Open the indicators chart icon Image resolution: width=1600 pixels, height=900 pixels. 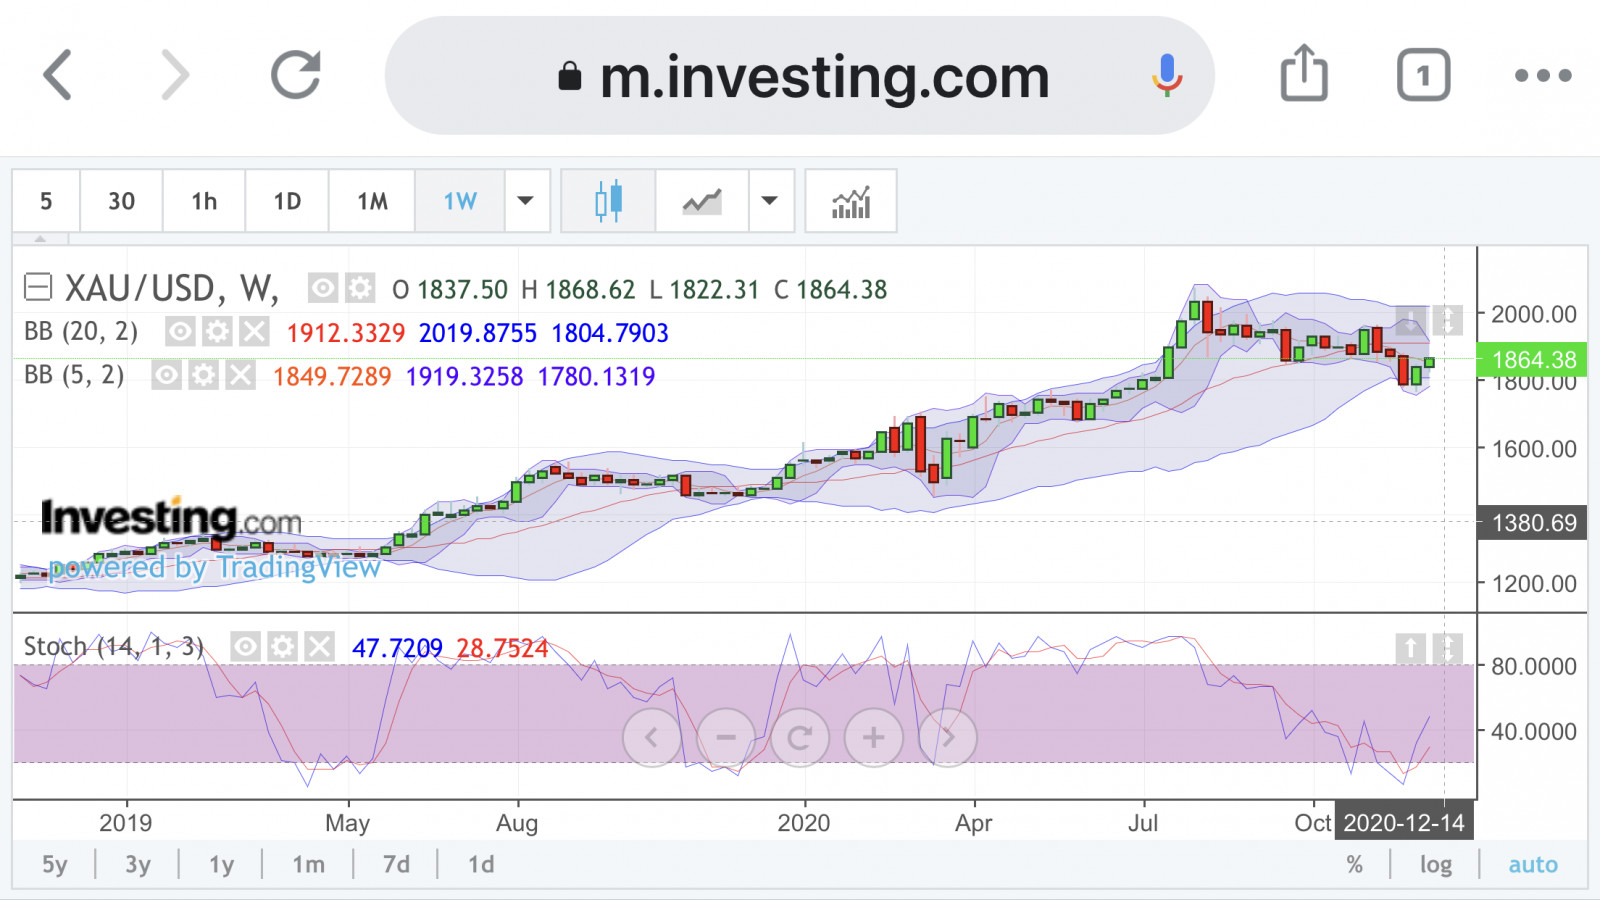851,201
